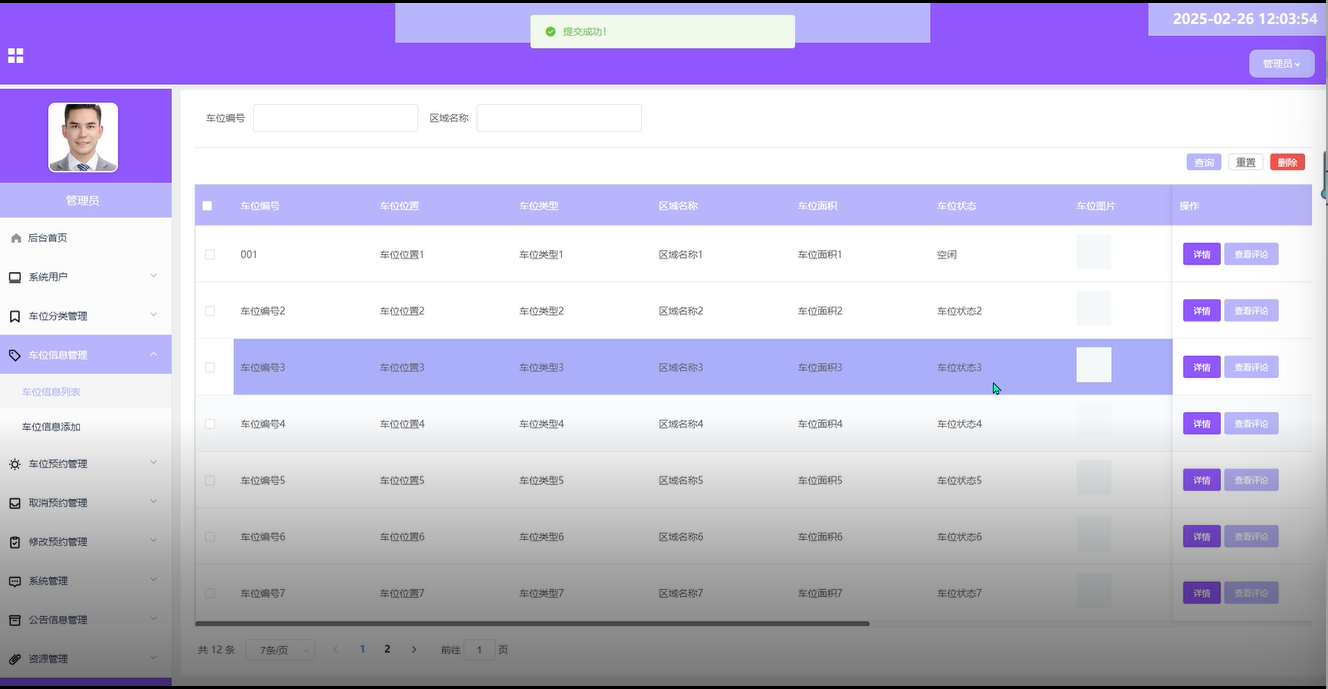This screenshot has width=1328, height=689.
Task: Open 后台首页 in the sidebar
Action: tap(86, 238)
